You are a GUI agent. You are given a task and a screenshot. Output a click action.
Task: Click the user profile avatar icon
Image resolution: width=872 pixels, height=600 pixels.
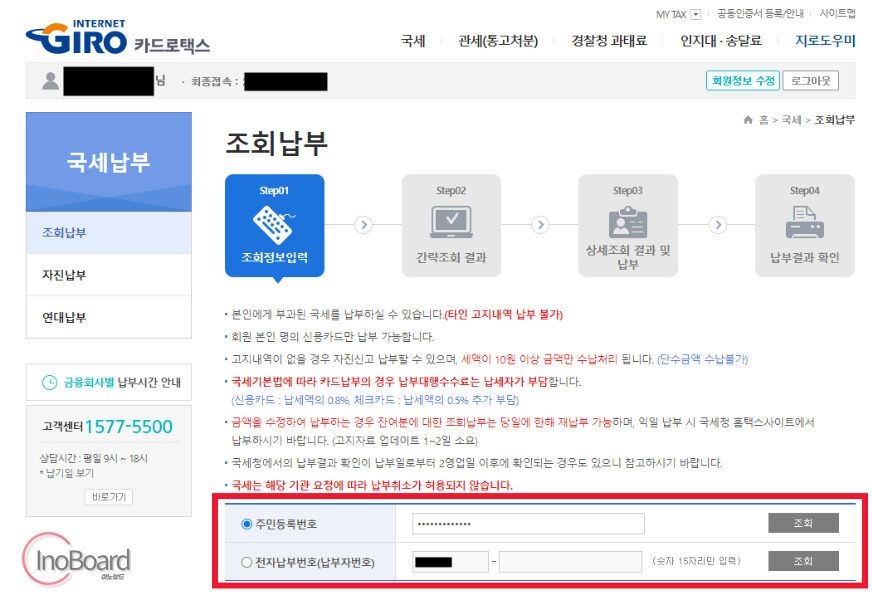(51, 81)
